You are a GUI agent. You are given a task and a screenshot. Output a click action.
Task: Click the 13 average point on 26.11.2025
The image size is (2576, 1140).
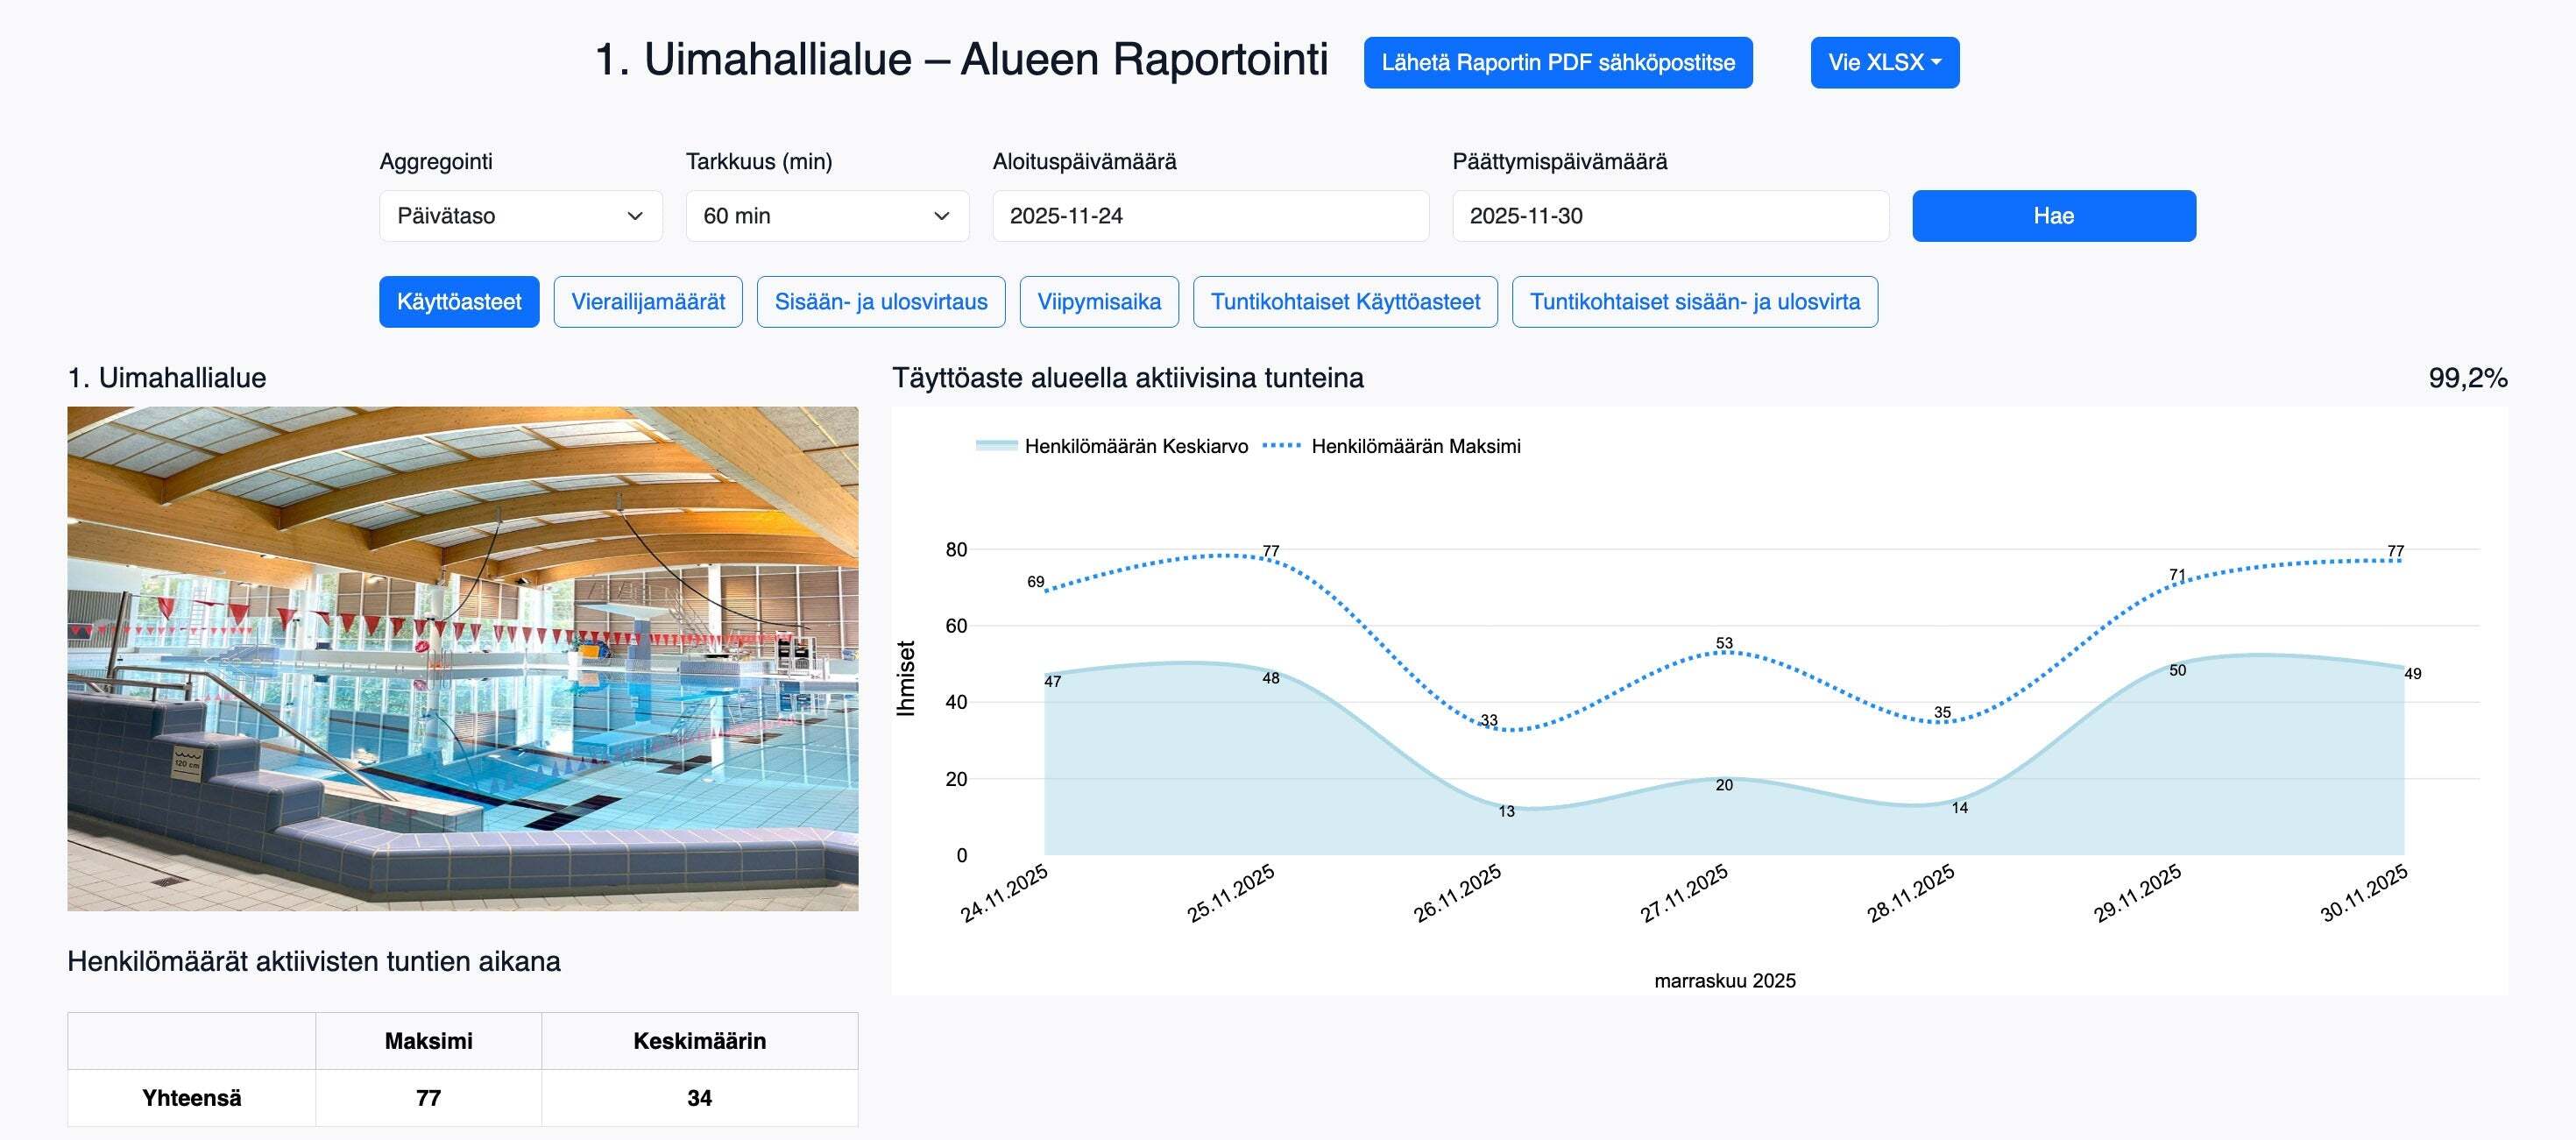click(1498, 806)
